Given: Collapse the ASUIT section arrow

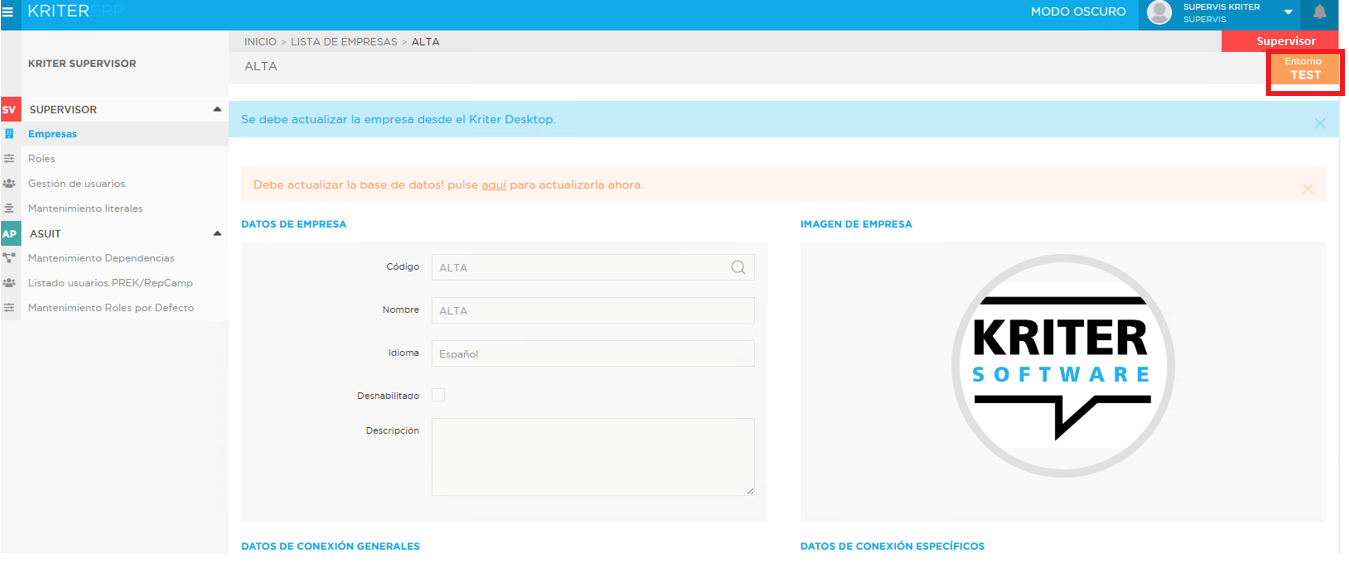Looking at the screenshot, I should tap(217, 233).
